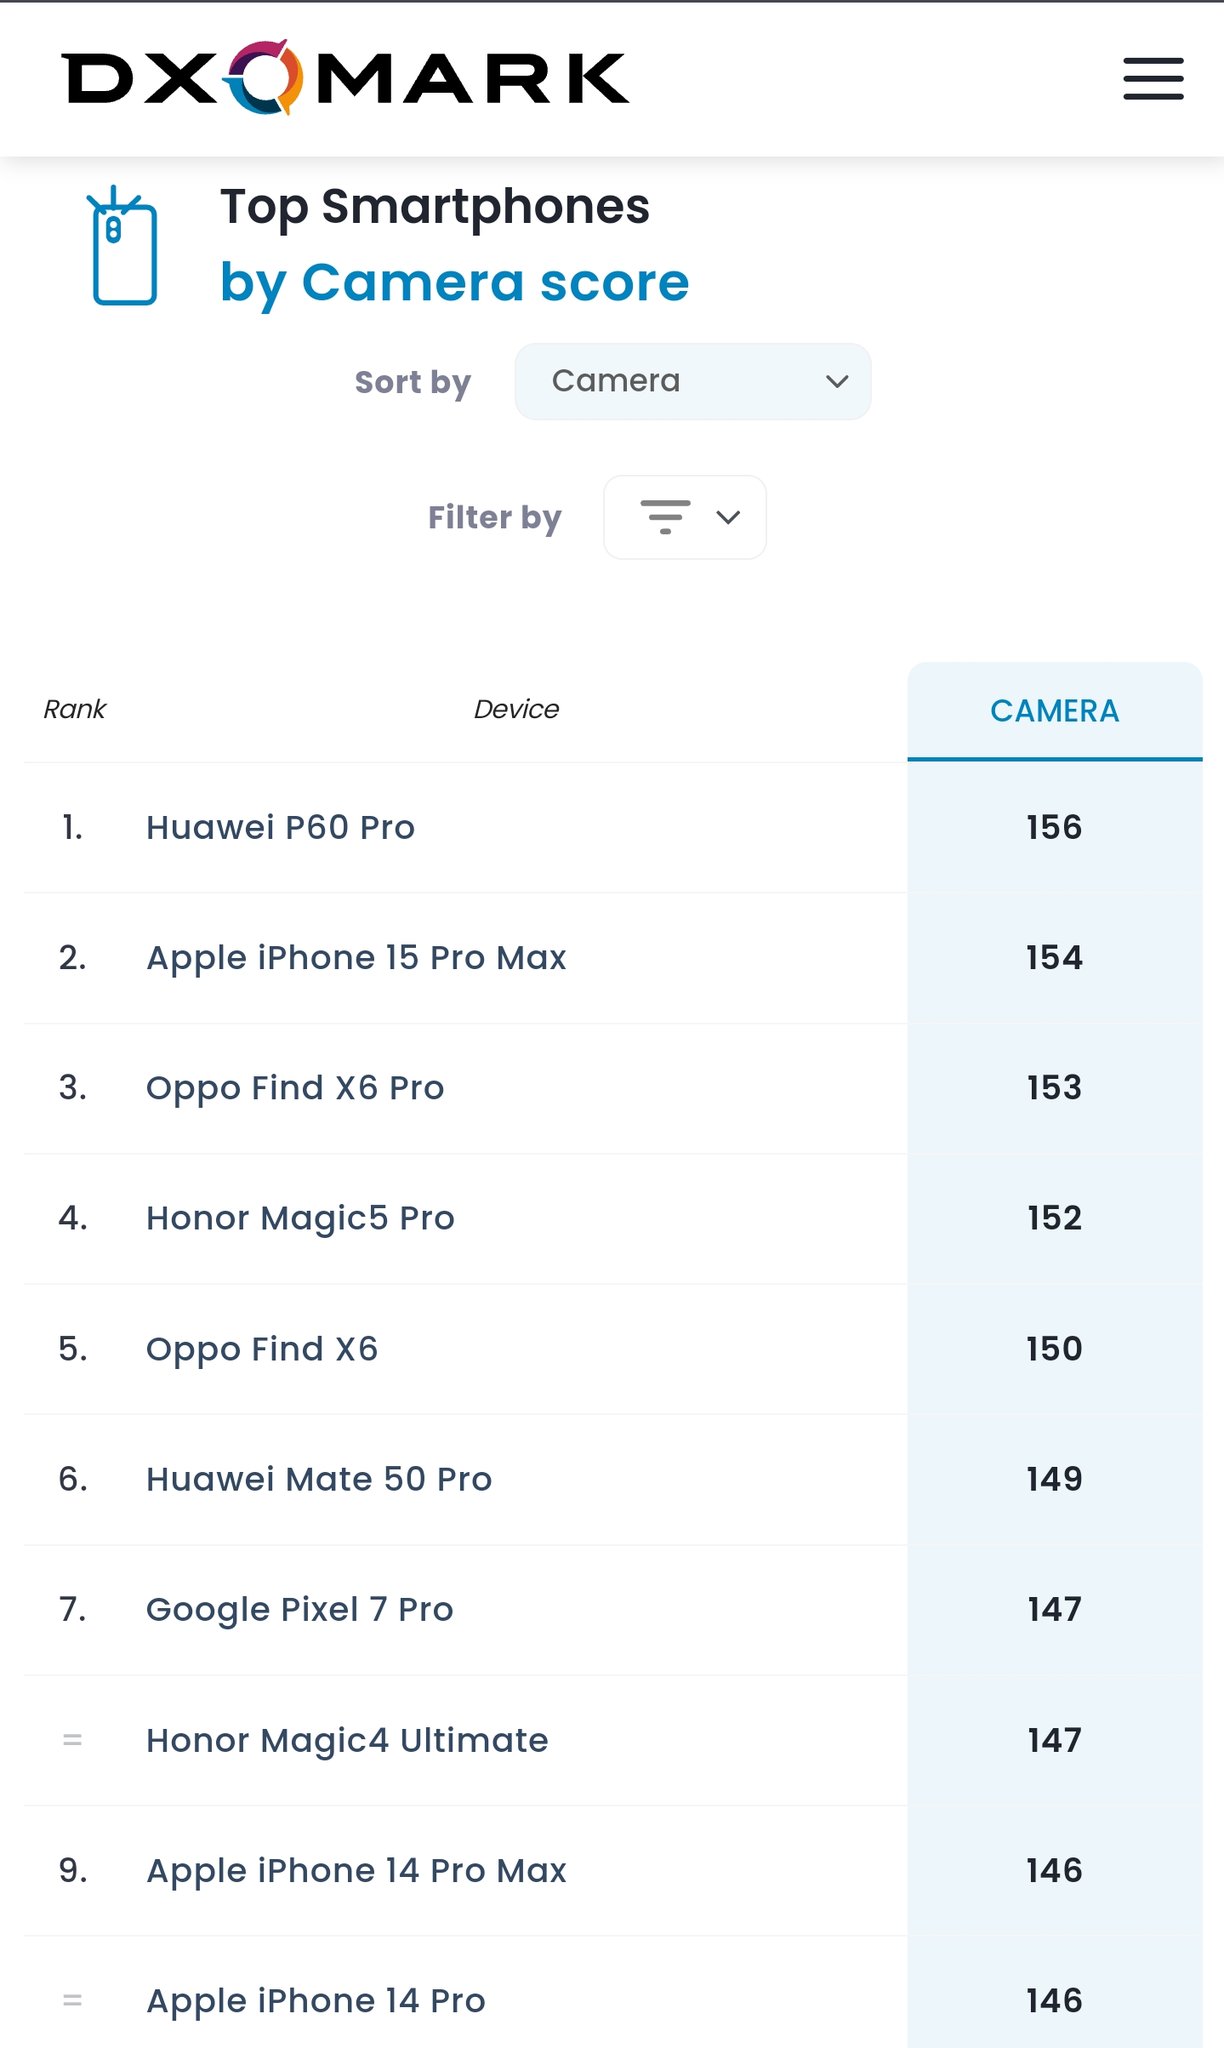Click the Device column header

[x=516, y=709]
